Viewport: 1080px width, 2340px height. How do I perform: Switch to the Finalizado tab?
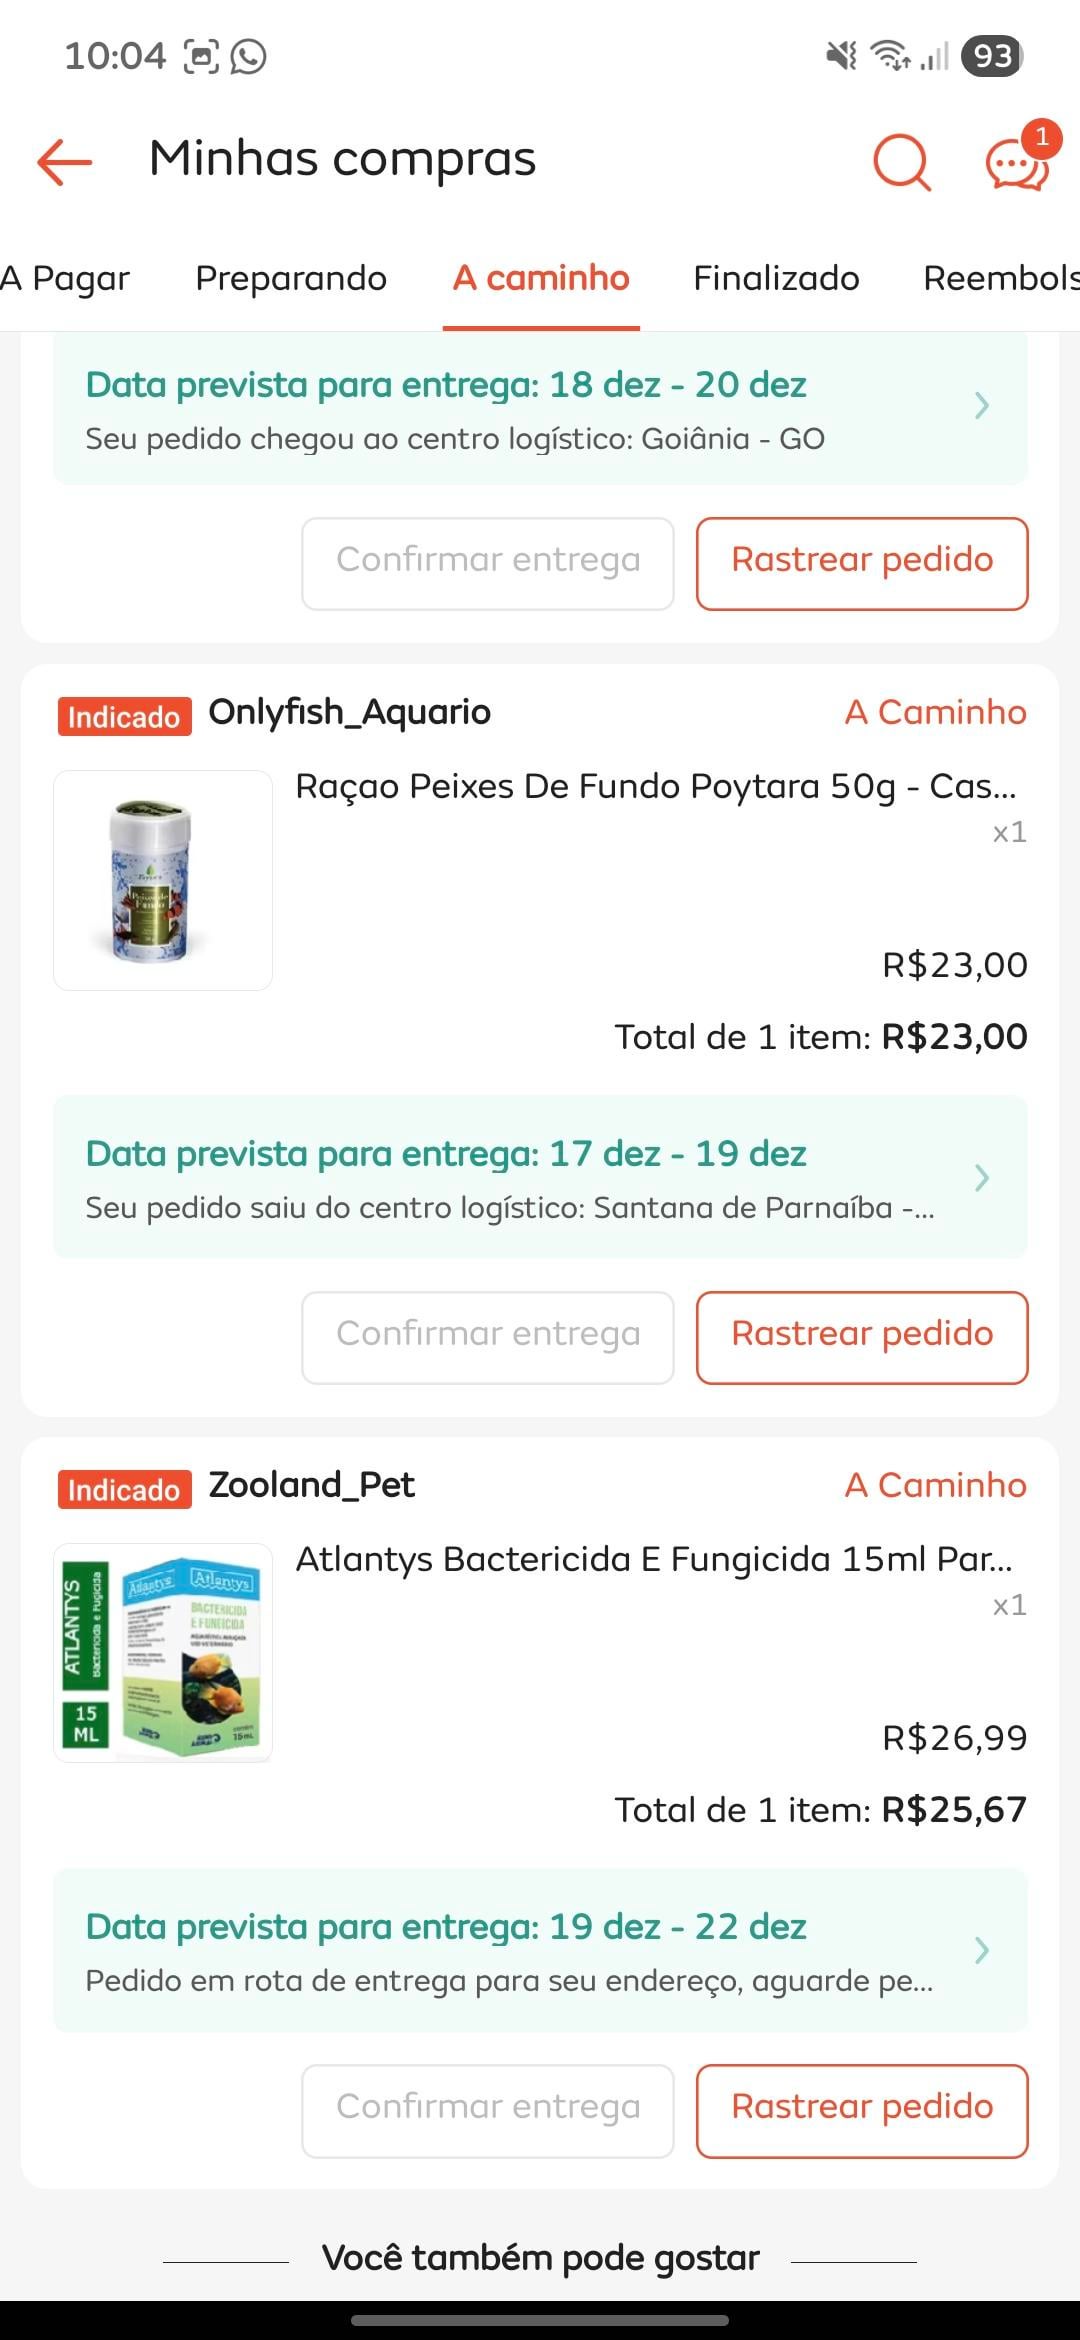tap(776, 278)
